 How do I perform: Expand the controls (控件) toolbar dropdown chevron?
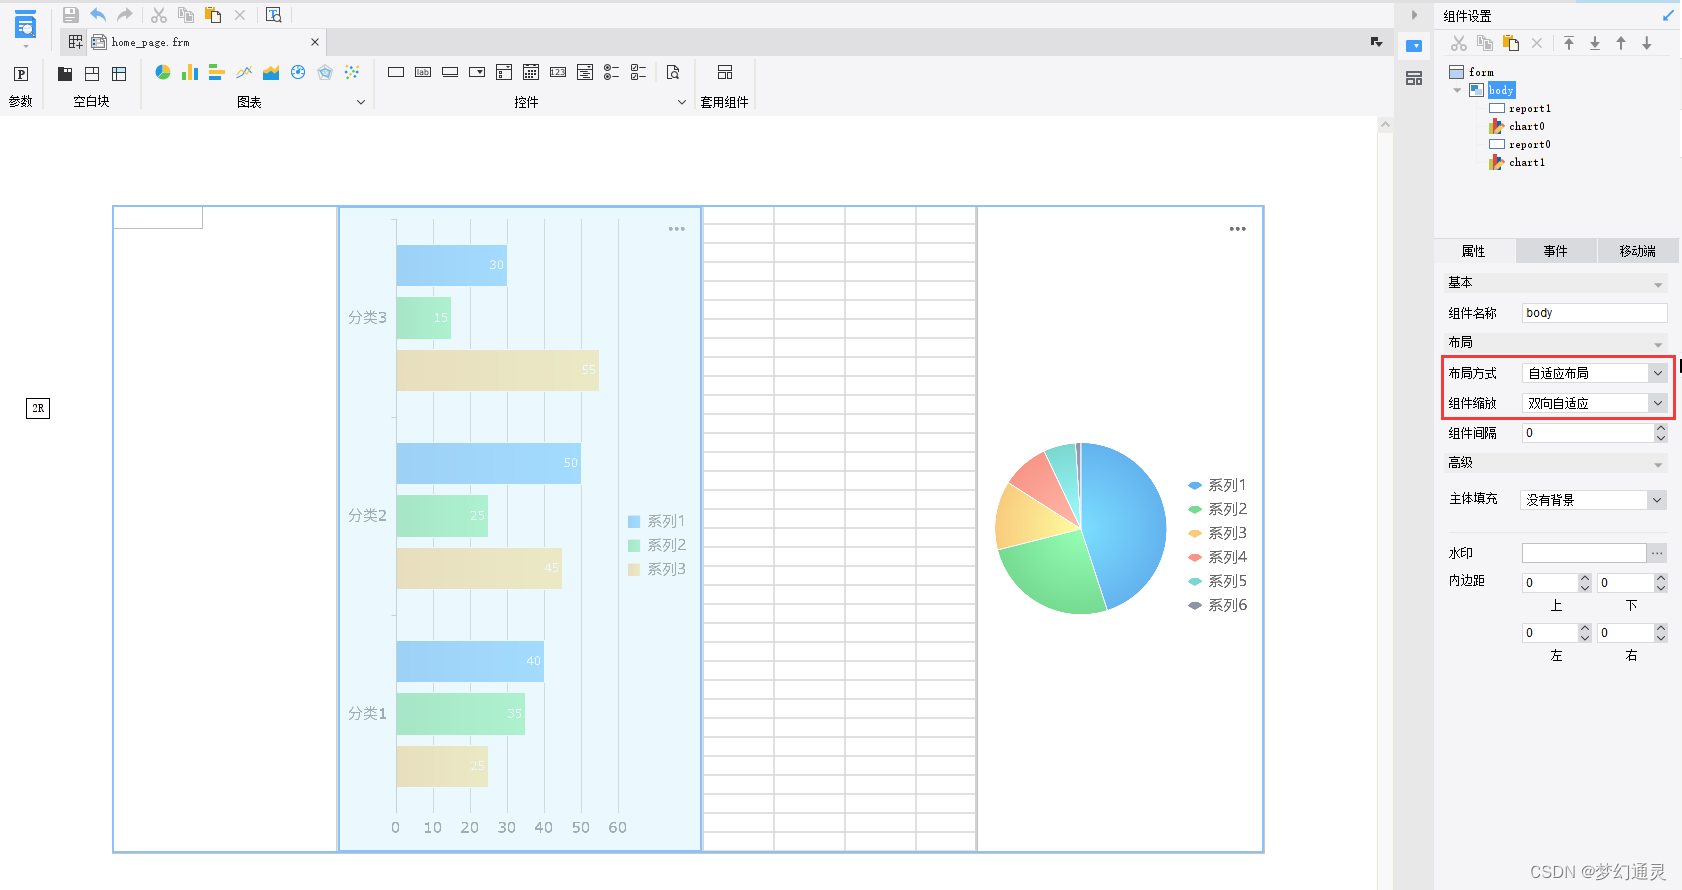(x=682, y=102)
